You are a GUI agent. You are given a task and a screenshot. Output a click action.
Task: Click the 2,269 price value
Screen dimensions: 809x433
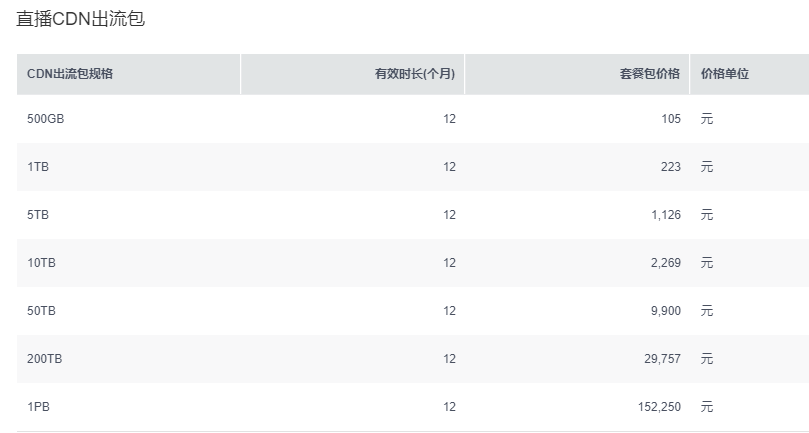point(666,263)
